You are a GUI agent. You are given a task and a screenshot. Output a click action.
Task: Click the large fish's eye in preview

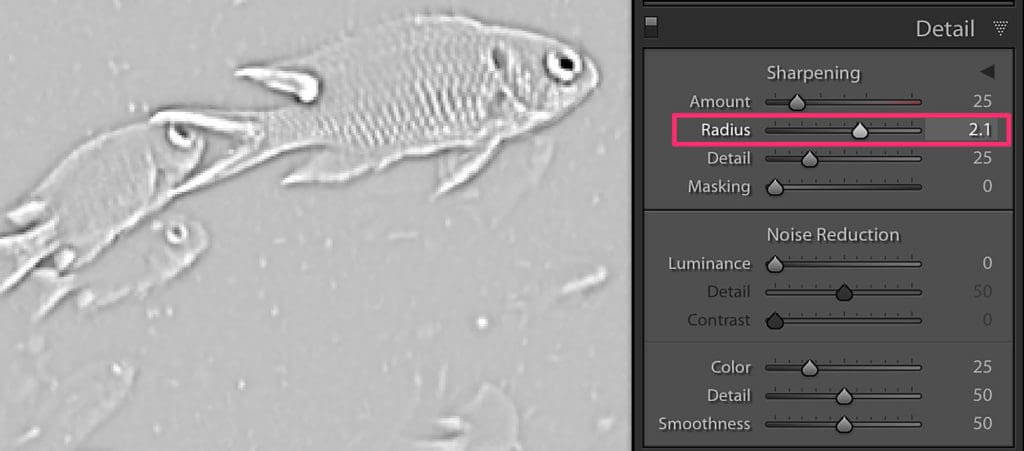click(563, 64)
